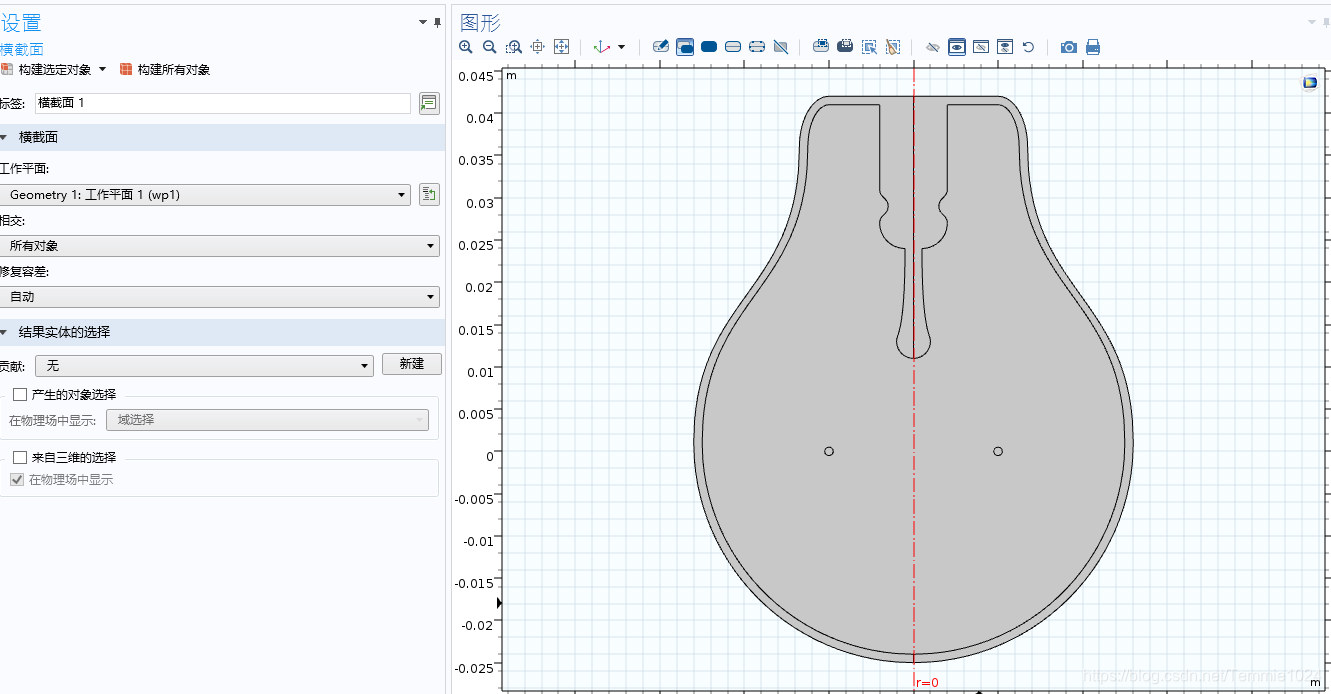Open the Settings panel menu arrow

coord(423,22)
